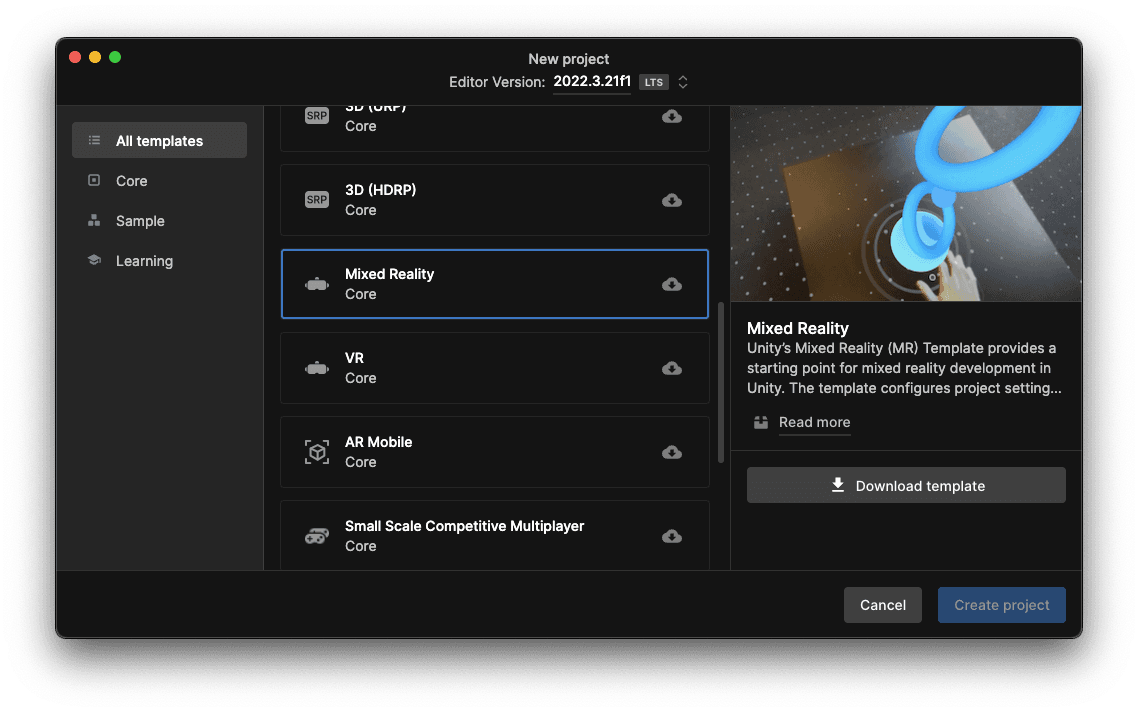Screen dimensions: 1138x712
Task: Click the SRP badge on 3D (HDRP)
Action: (x=317, y=200)
